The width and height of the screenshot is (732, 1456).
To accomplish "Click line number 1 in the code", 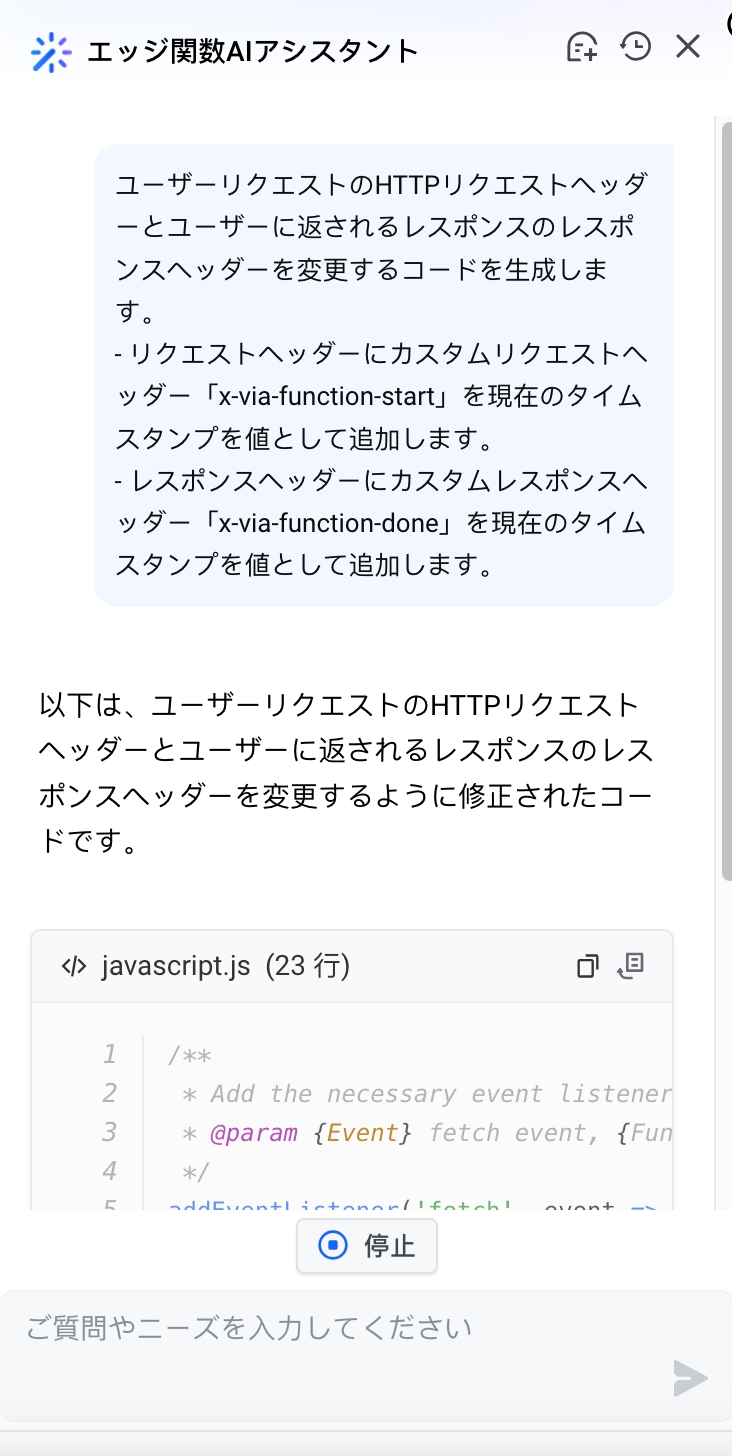I will coord(109,1054).
